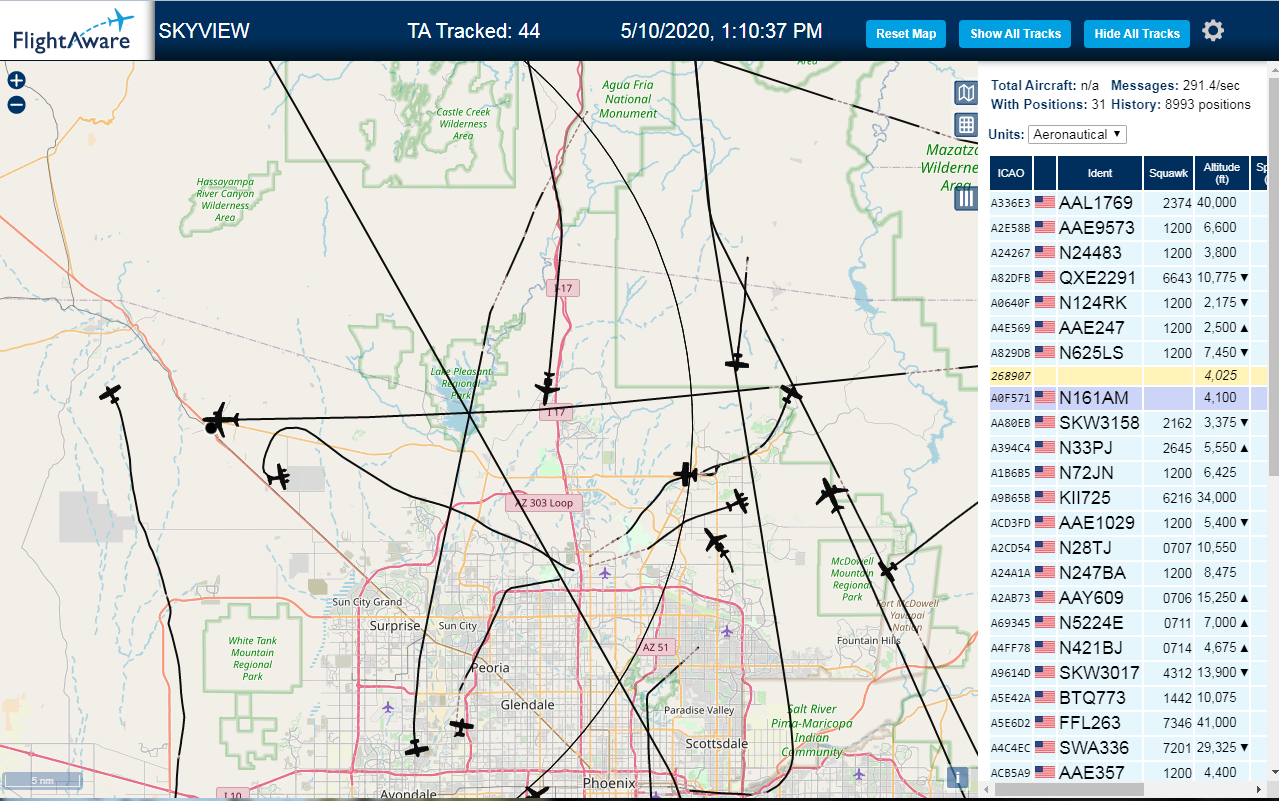
Task: Select the N5224E aircraft row
Action: coord(1128,622)
